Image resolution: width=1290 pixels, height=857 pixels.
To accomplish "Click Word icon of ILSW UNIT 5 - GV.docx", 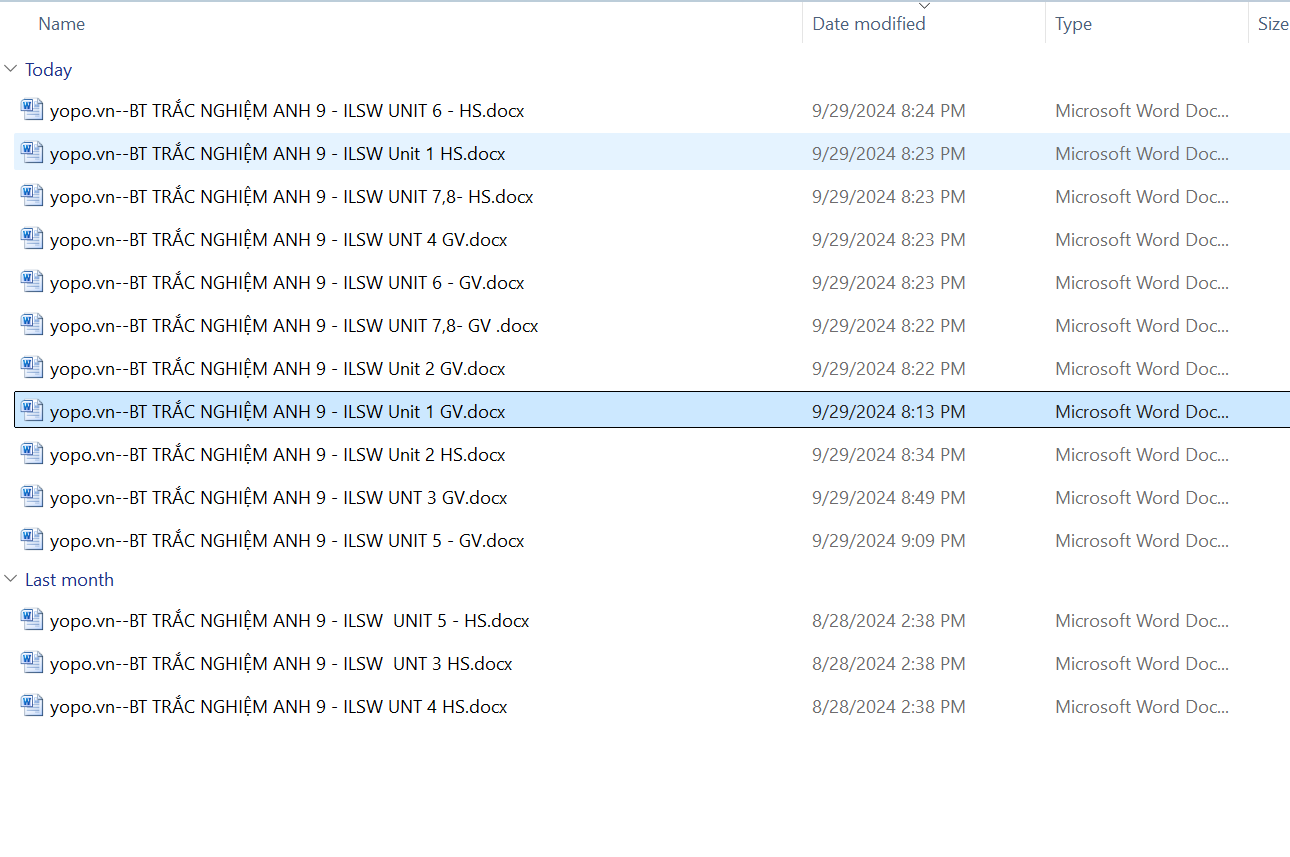I will pos(32,540).
